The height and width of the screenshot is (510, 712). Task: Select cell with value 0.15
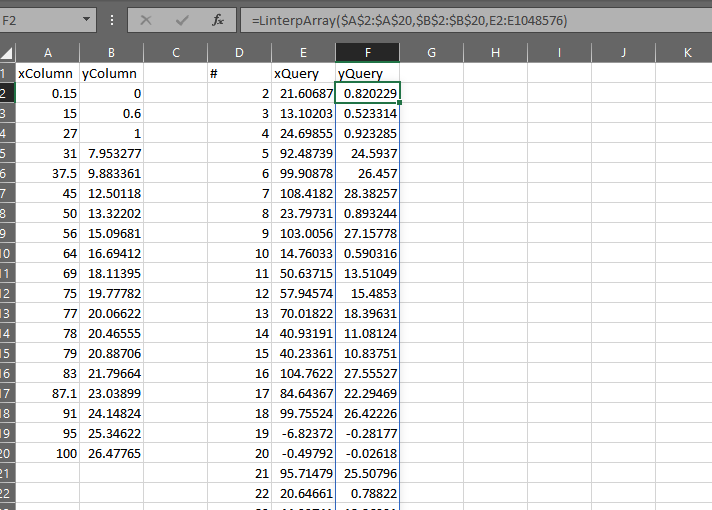tap(48, 93)
